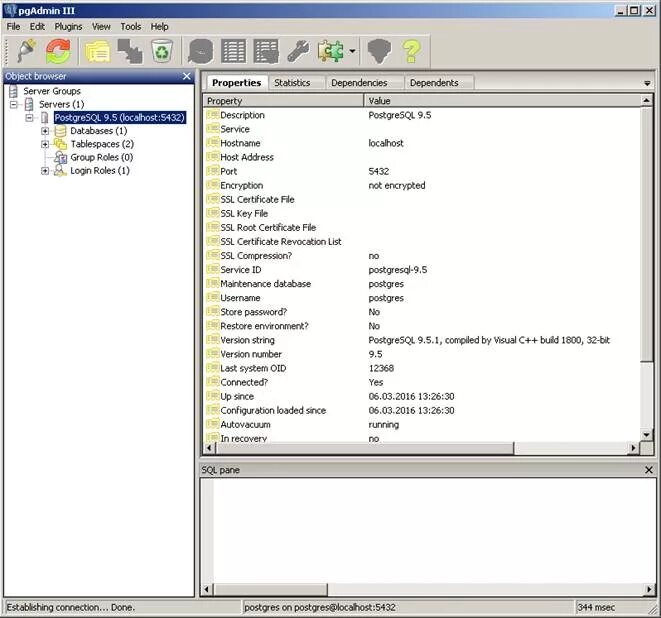Screen dimensions: 661x618
Task: Click the yellow Help question mark icon
Action: point(411,51)
